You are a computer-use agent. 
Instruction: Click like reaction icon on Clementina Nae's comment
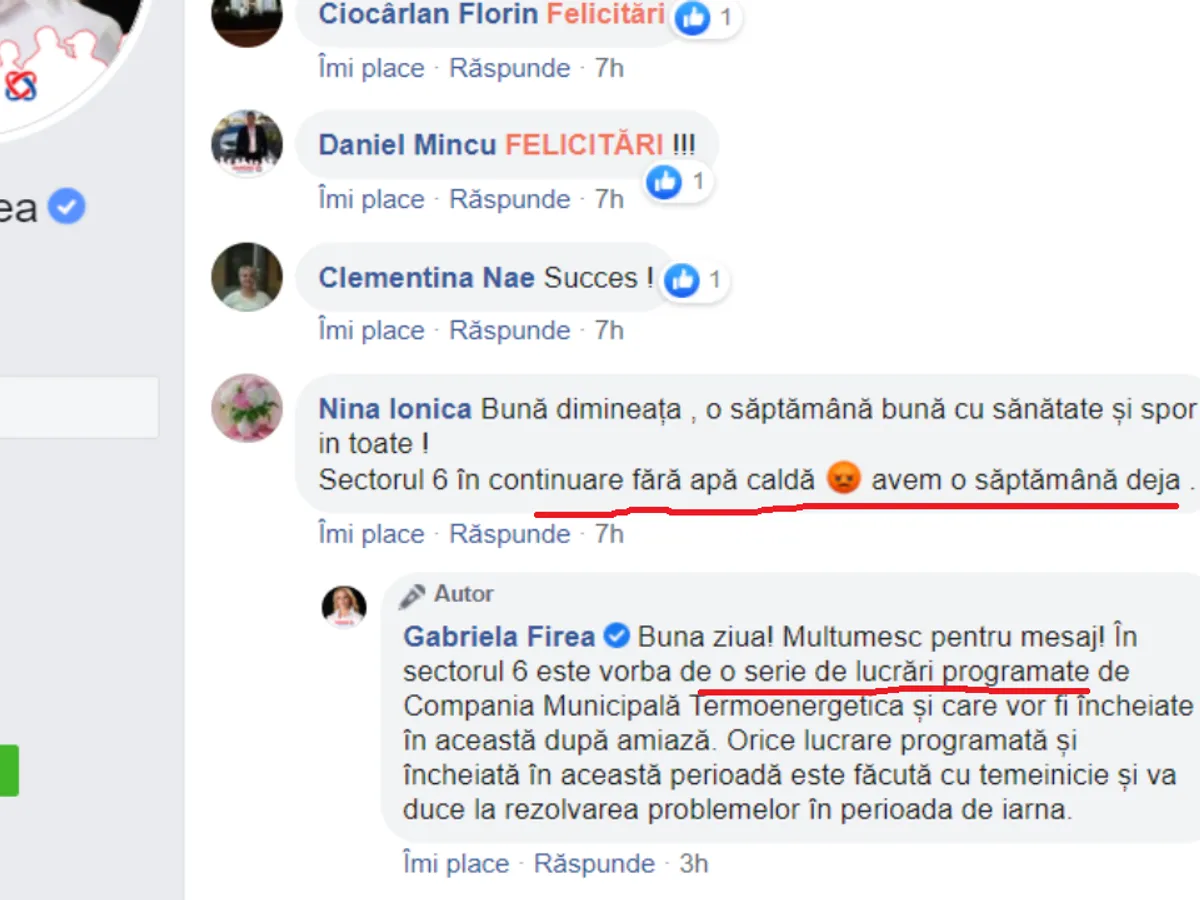click(x=682, y=280)
